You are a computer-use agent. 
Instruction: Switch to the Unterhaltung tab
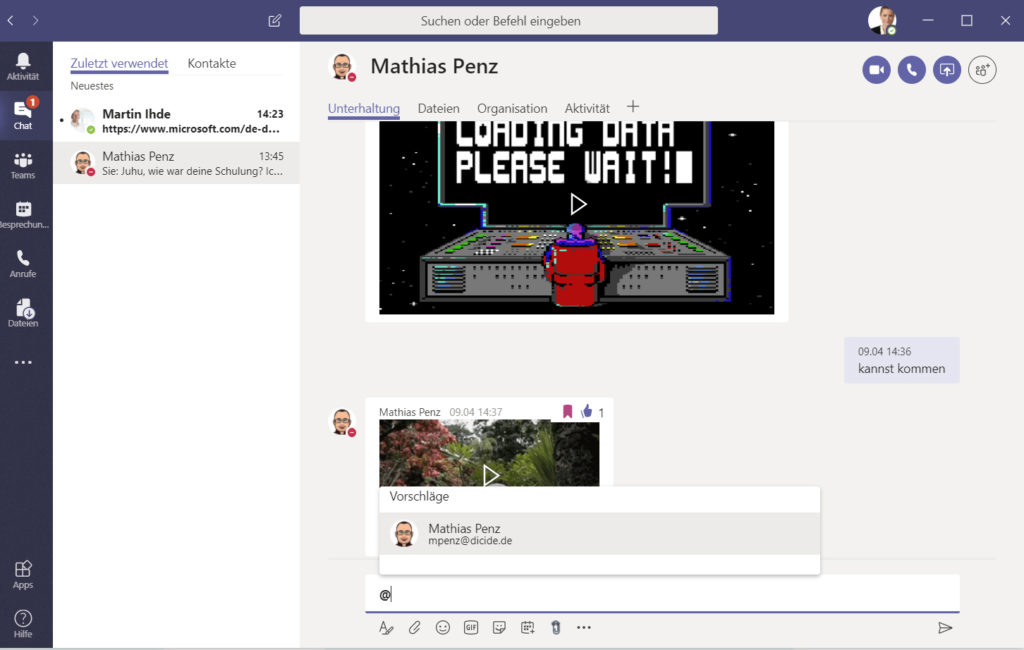[364, 108]
